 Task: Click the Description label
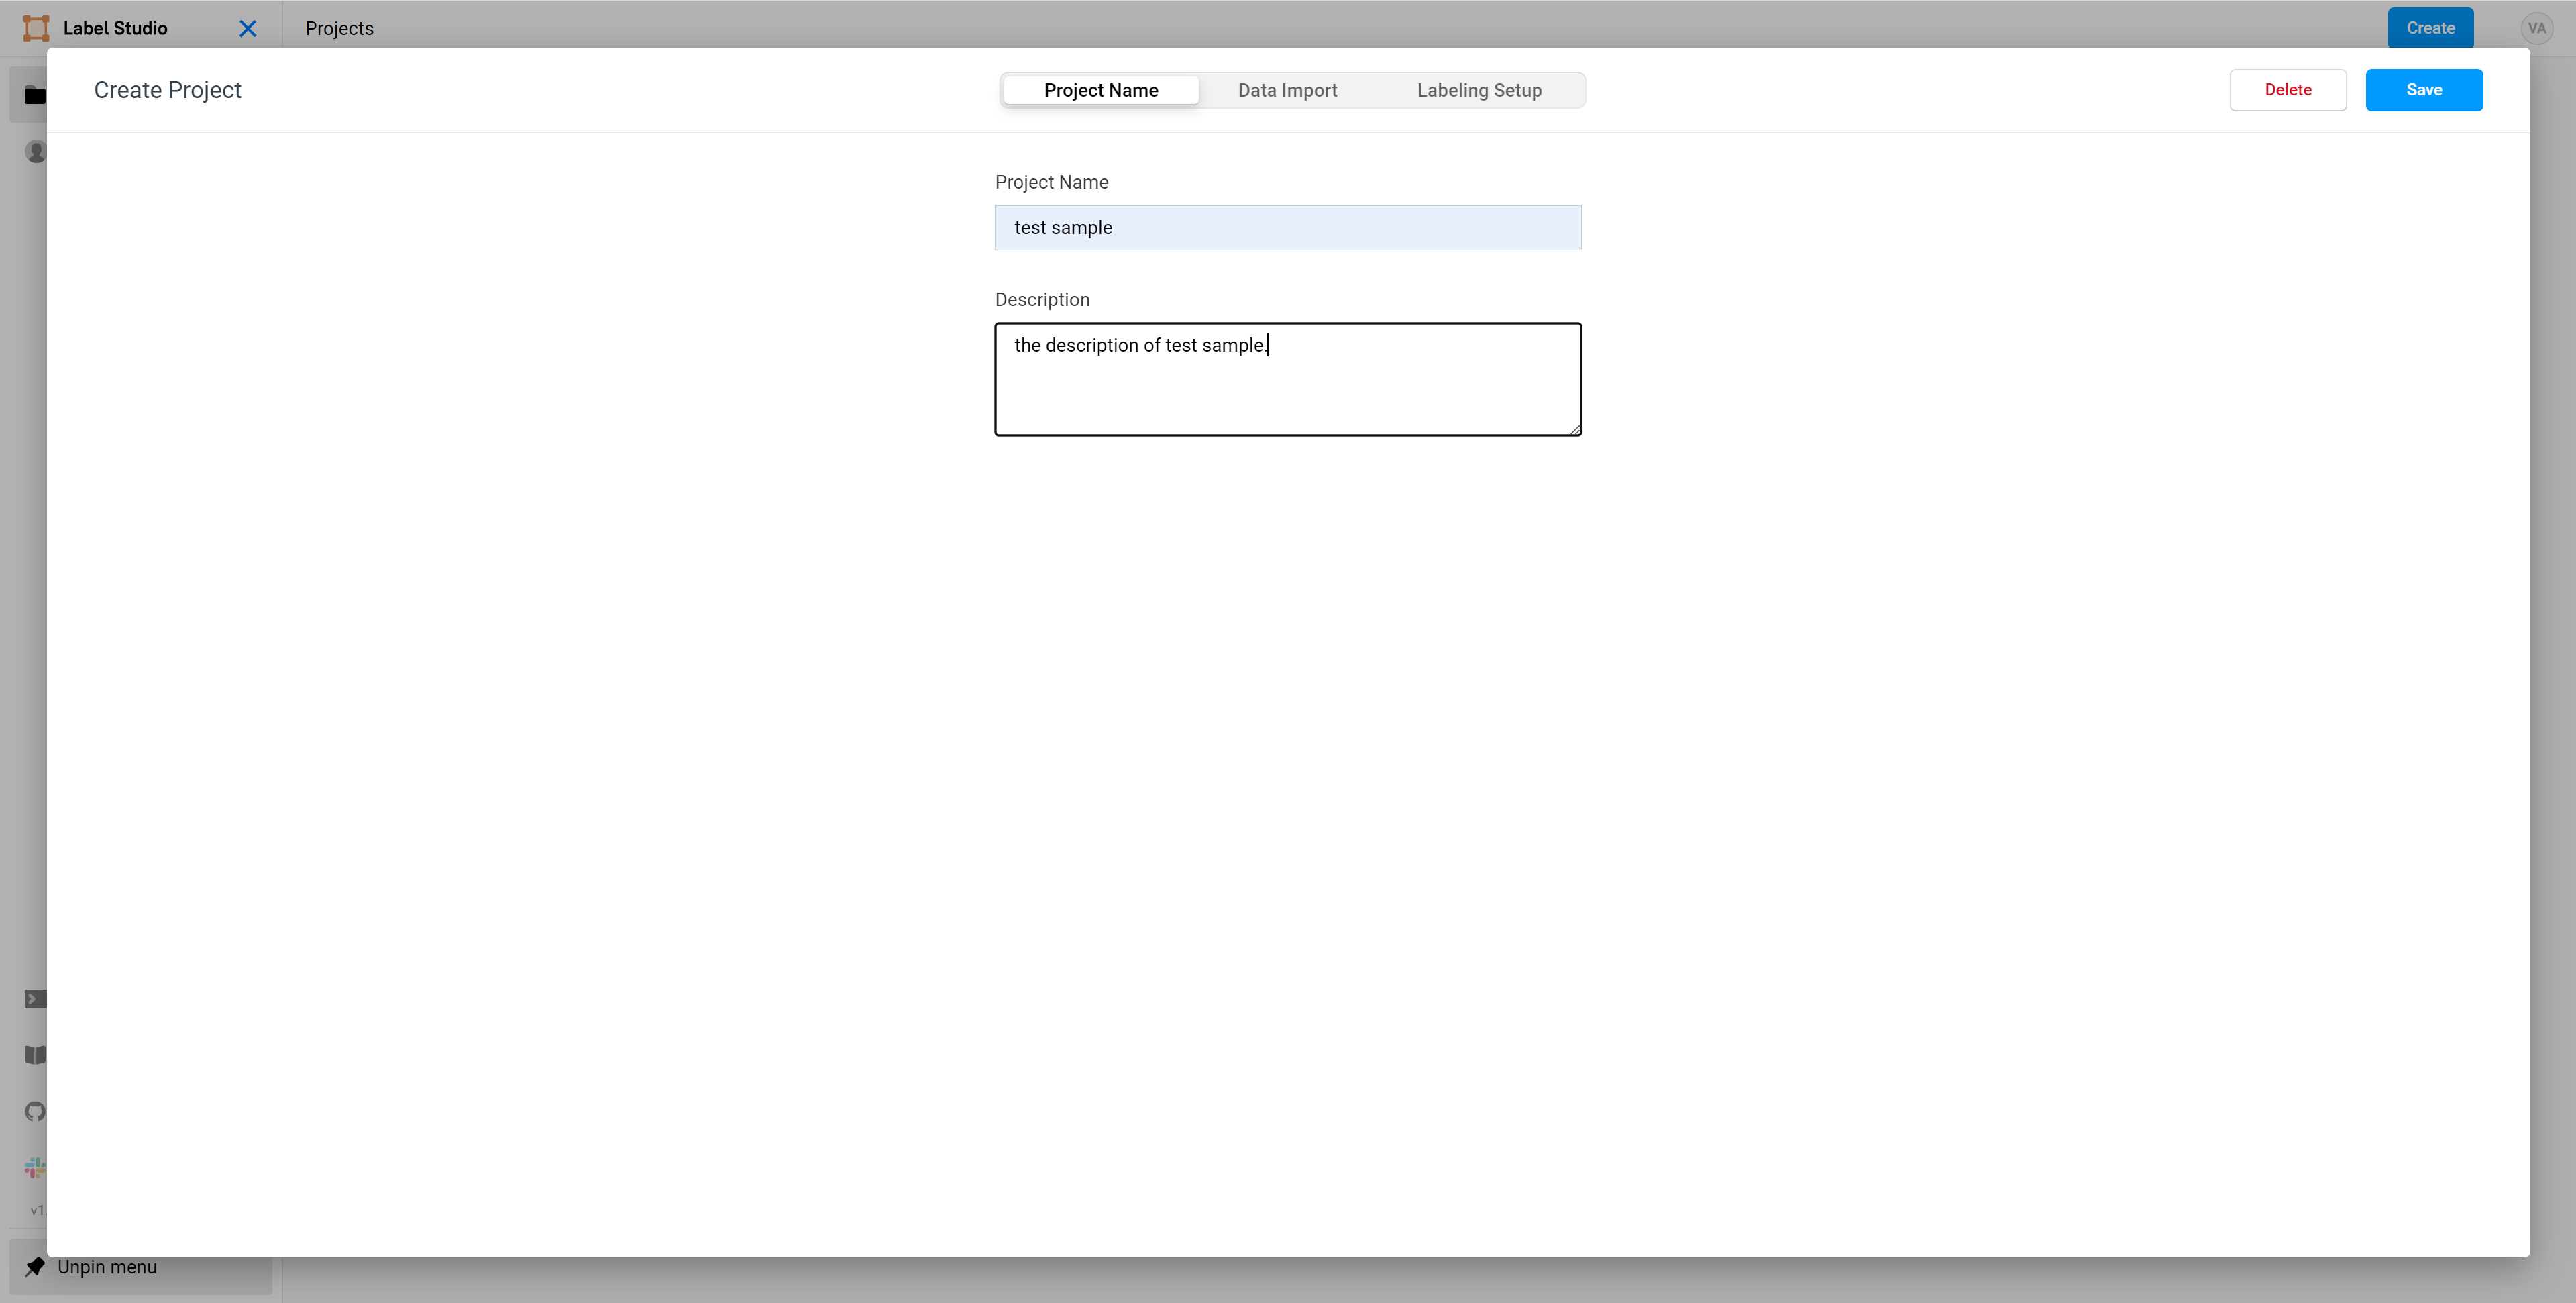click(x=1042, y=300)
